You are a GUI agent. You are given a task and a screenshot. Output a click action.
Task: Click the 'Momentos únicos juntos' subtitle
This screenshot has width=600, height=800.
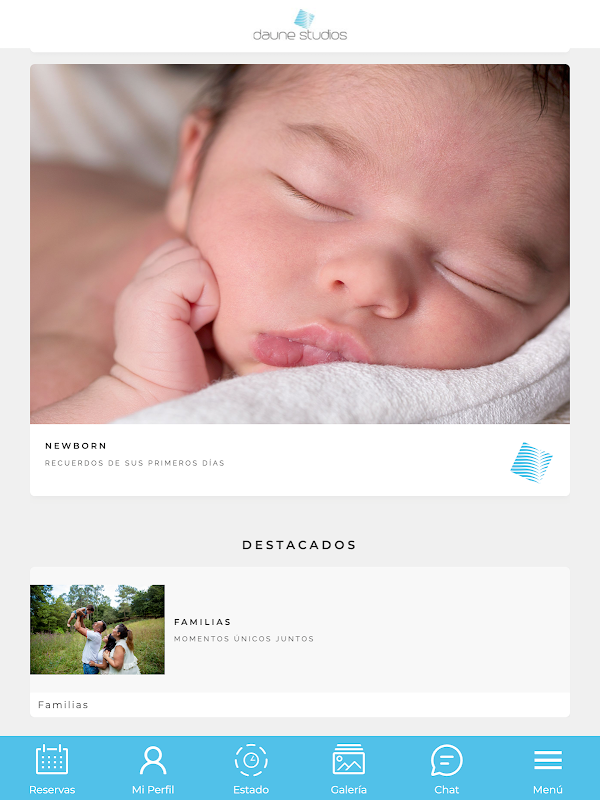[244, 639]
